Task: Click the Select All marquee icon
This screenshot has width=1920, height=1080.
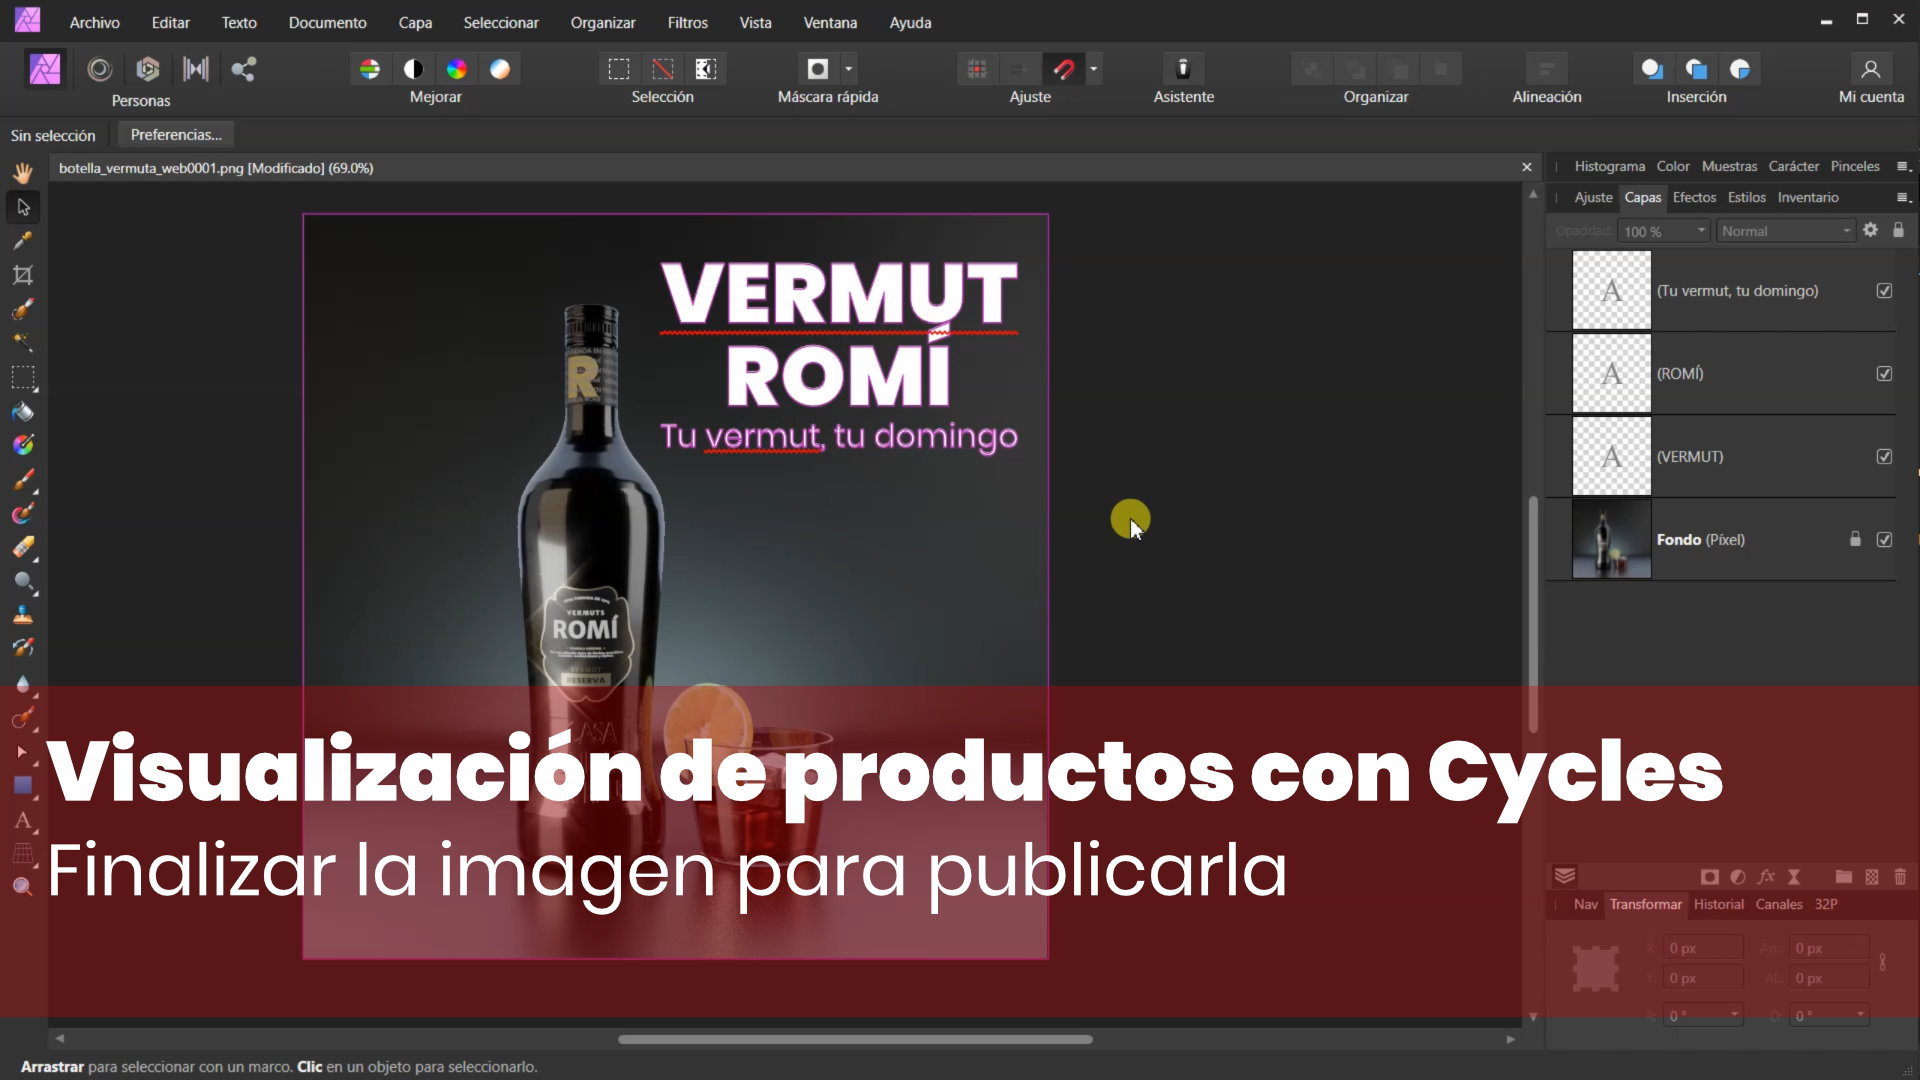Action: tap(619, 69)
